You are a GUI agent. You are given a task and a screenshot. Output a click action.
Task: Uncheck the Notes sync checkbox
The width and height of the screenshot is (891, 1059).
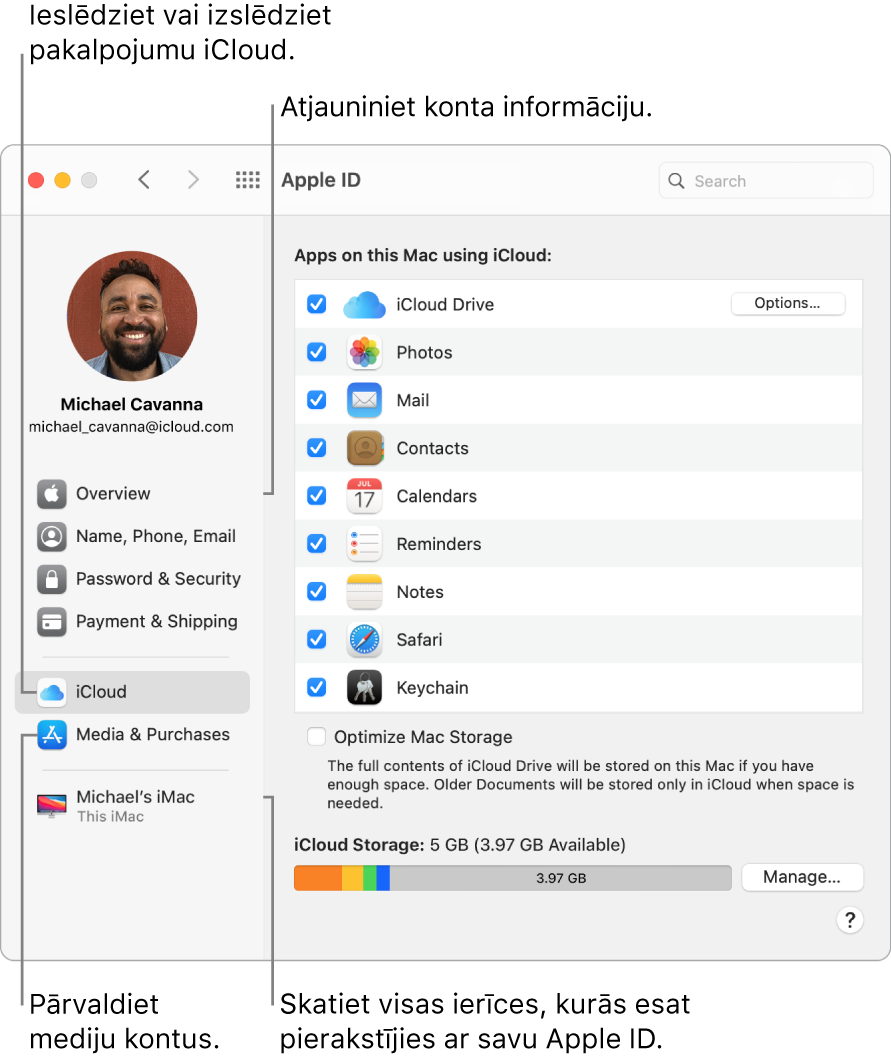[316, 591]
